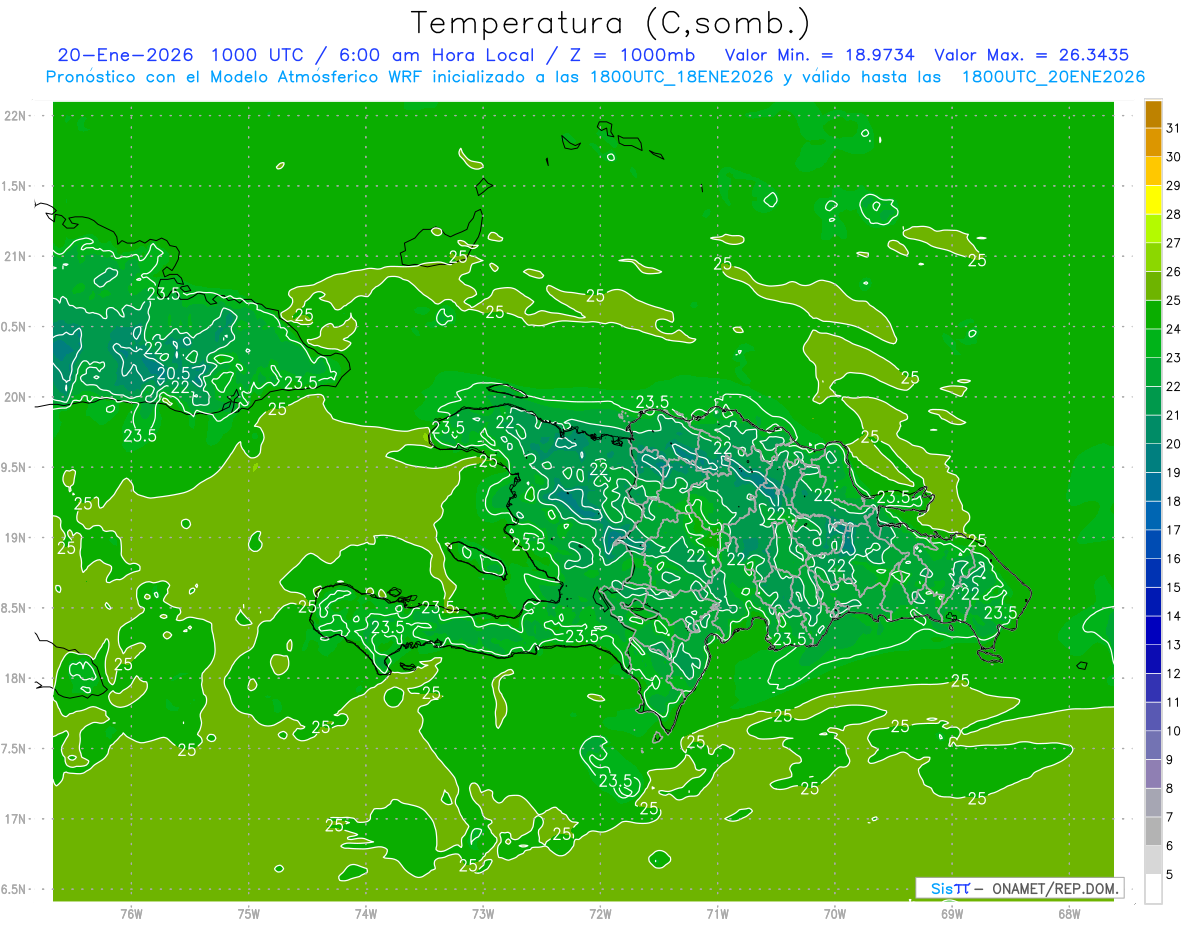Click the '31' label on the color scale
Screen dimensions: 1200x927
pos(1174,128)
